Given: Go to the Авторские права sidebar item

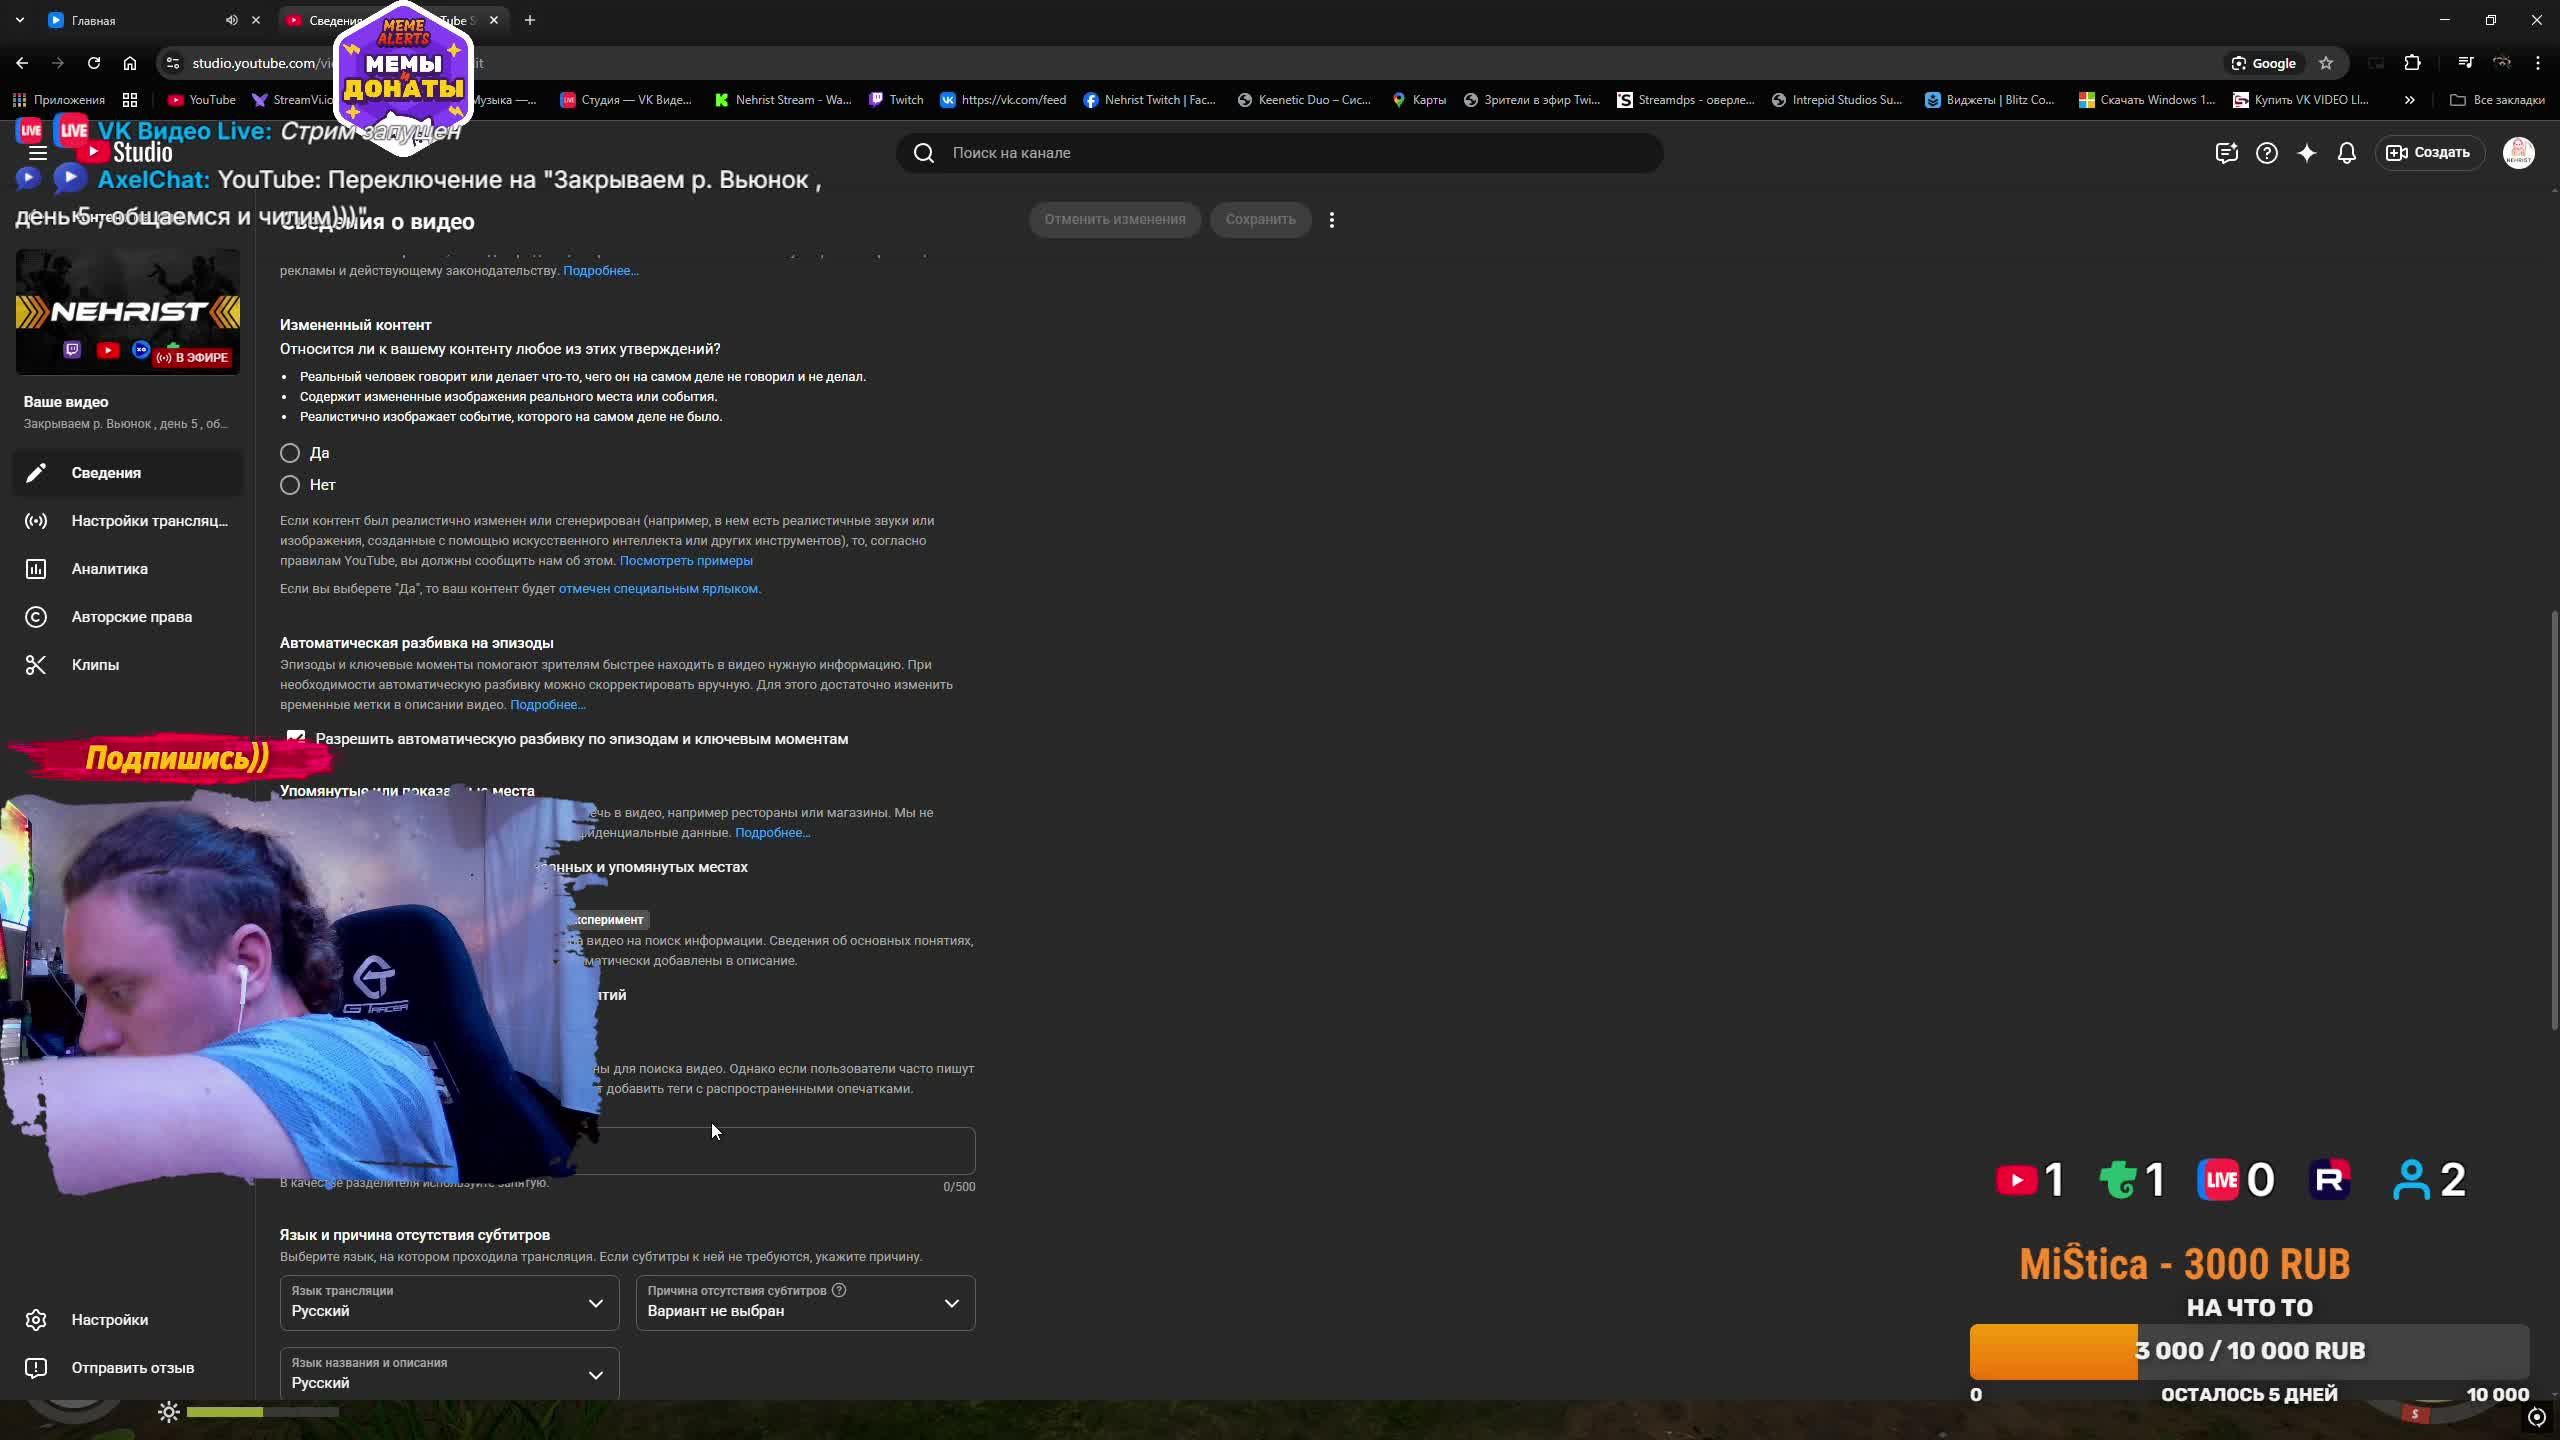Looking at the screenshot, I should tap(131, 617).
